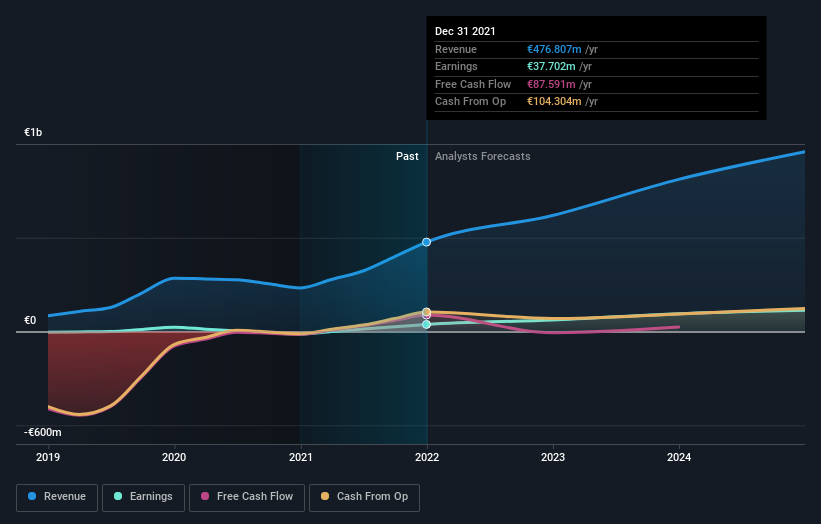The width and height of the screenshot is (821, 524).
Task: Click the 2022 x-axis label
Action: [x=427, y=457]
